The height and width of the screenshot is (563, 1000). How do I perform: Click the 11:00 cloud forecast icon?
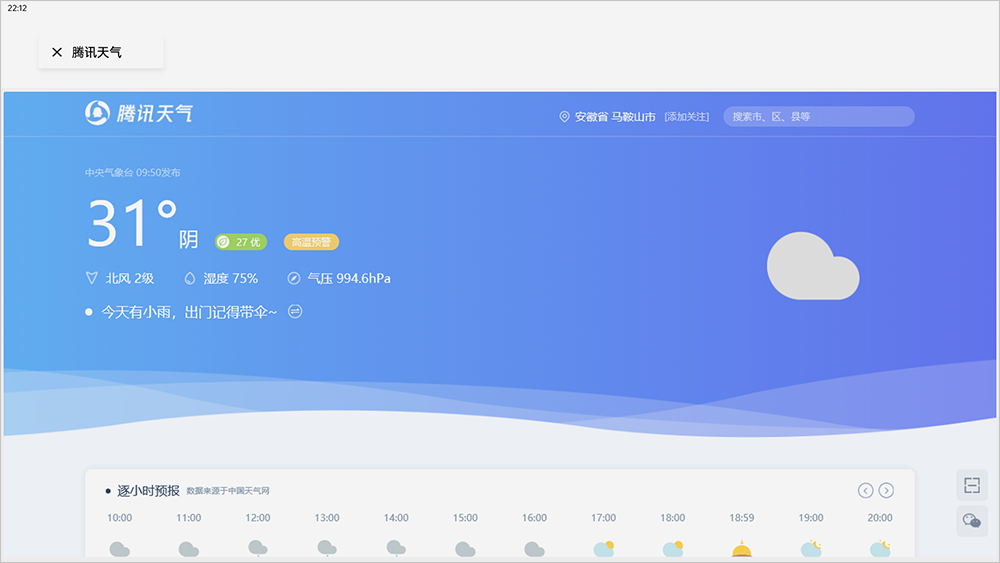[x=188, y=549]
